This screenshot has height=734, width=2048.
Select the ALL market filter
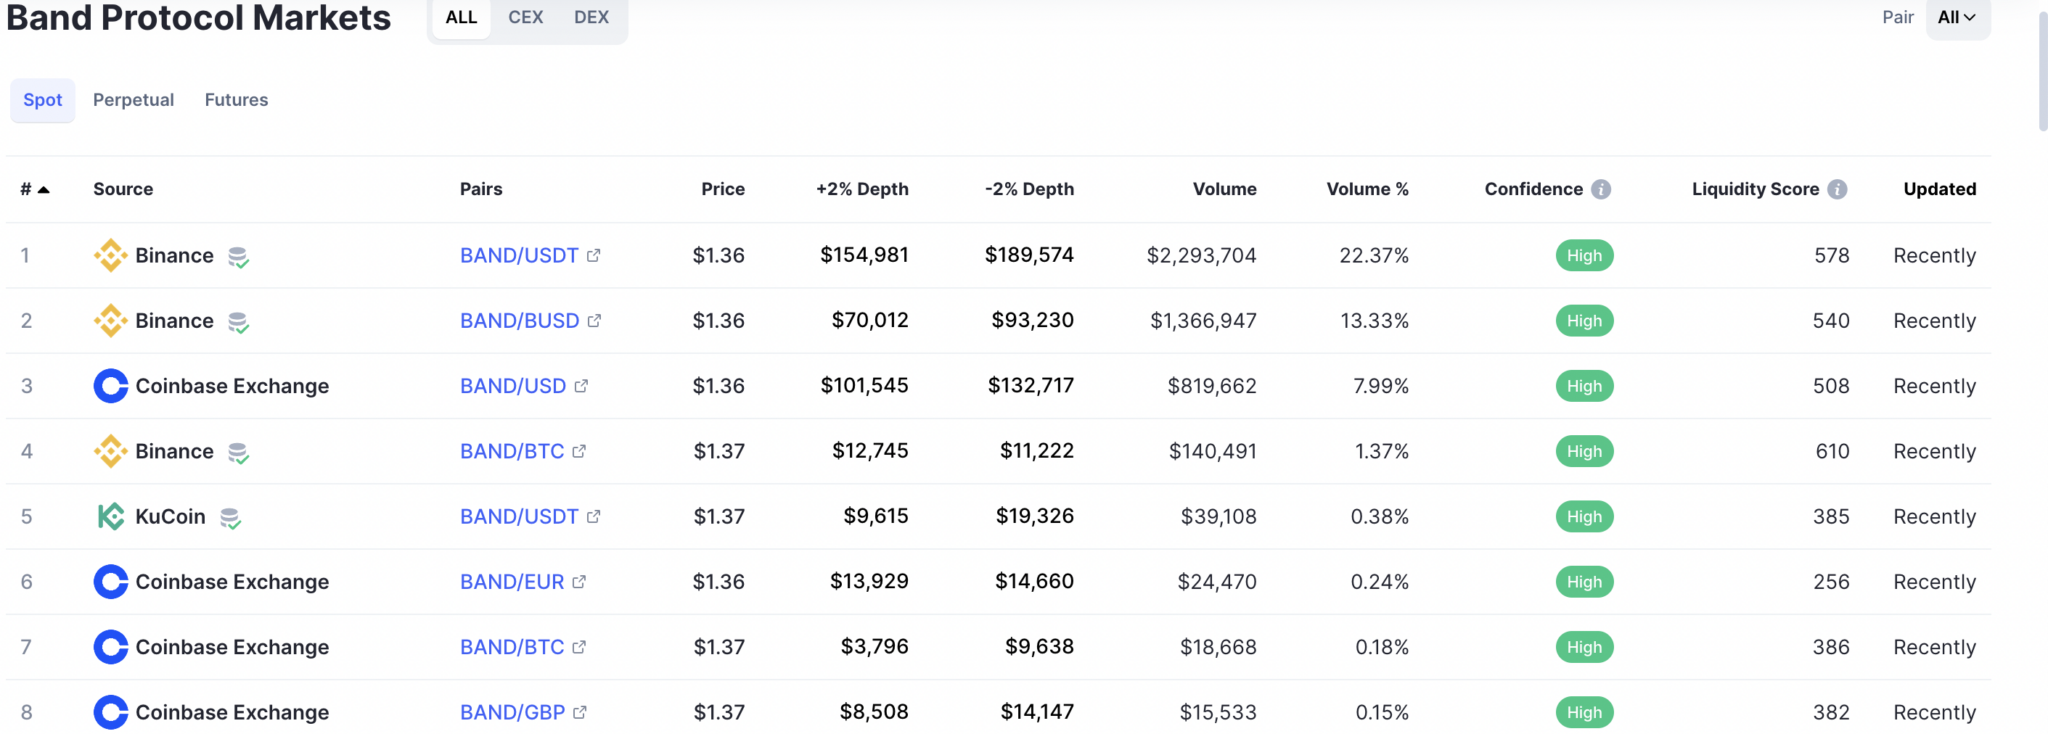tap(461, 17)
